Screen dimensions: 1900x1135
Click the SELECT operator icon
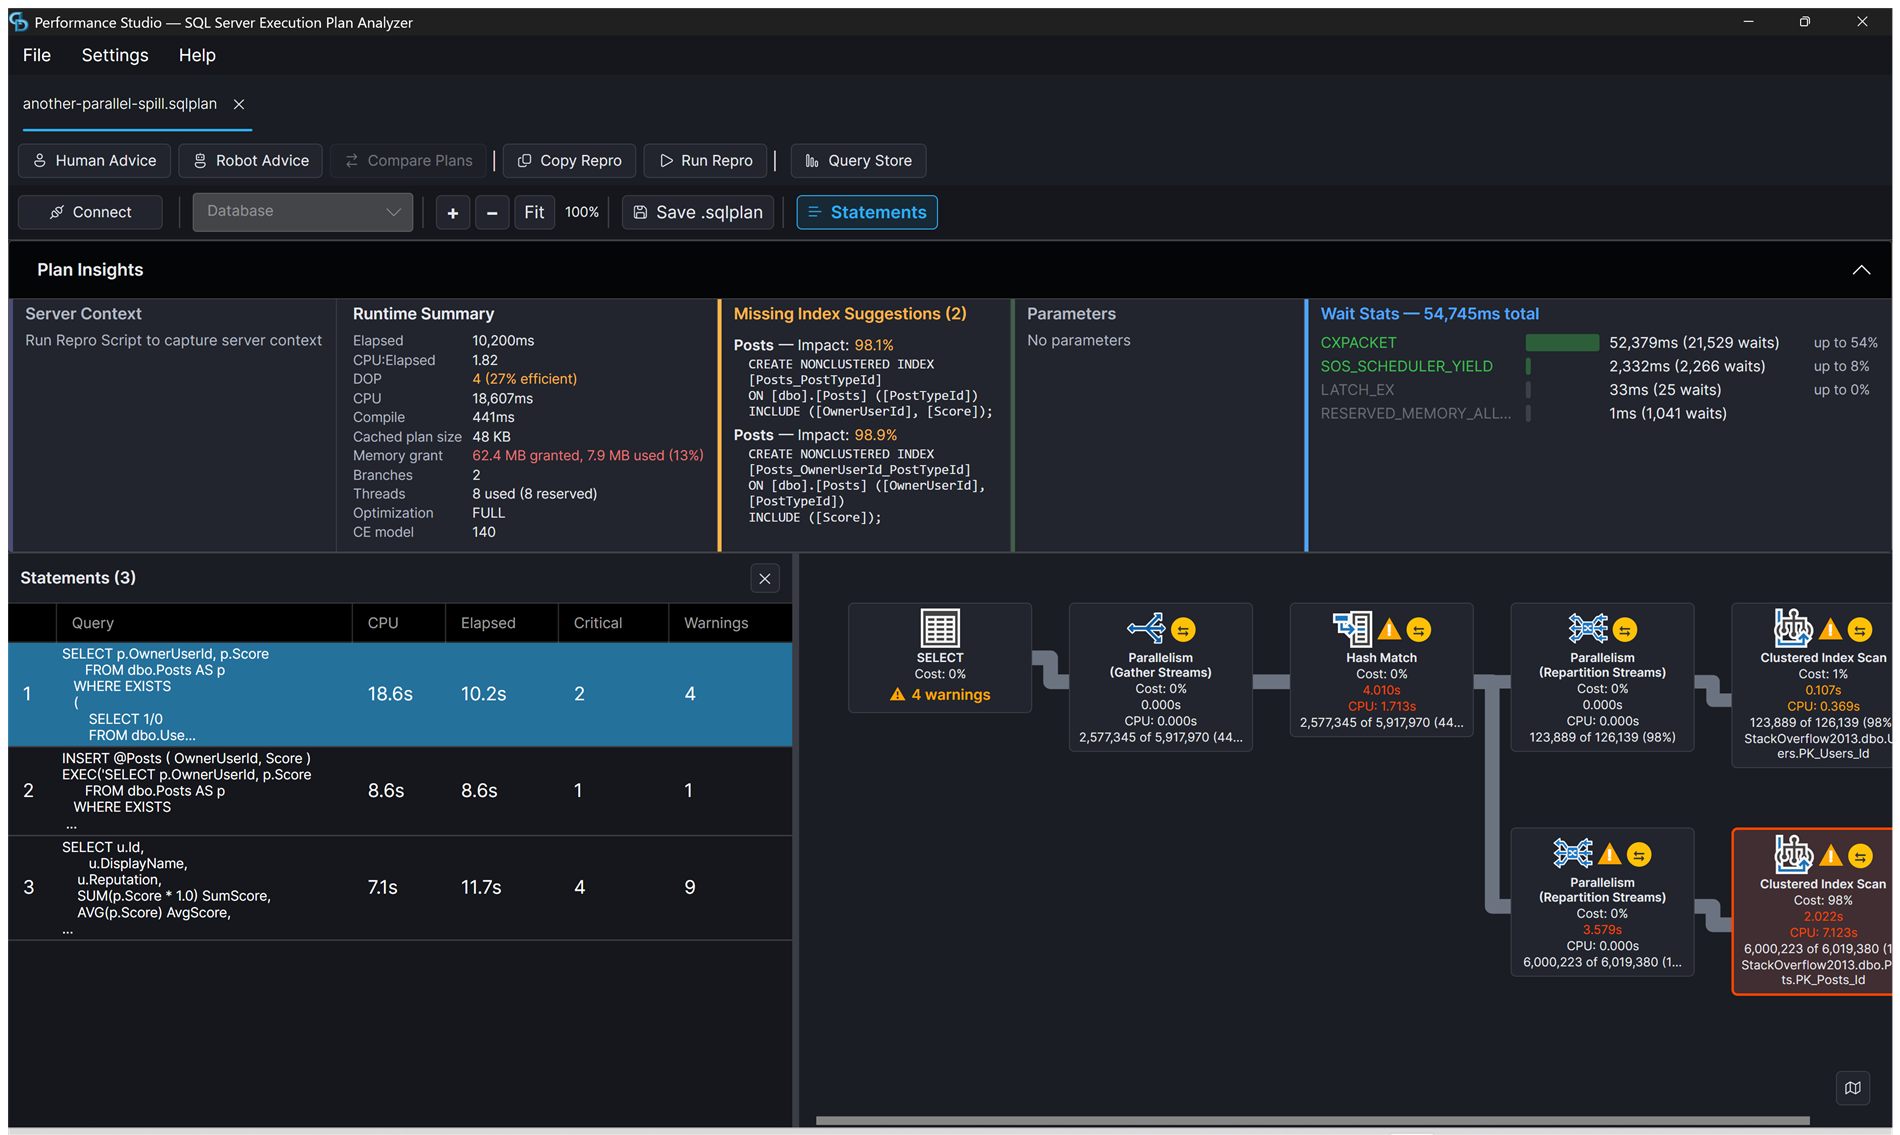click(940, 628)
